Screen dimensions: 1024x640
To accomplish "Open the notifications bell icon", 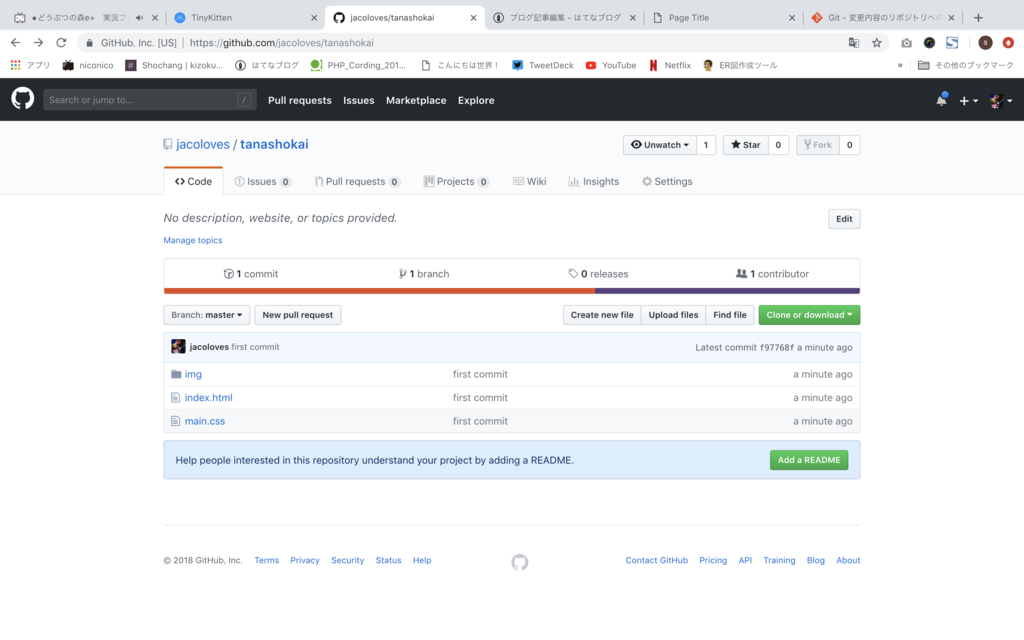I will (x=941, y=100).
